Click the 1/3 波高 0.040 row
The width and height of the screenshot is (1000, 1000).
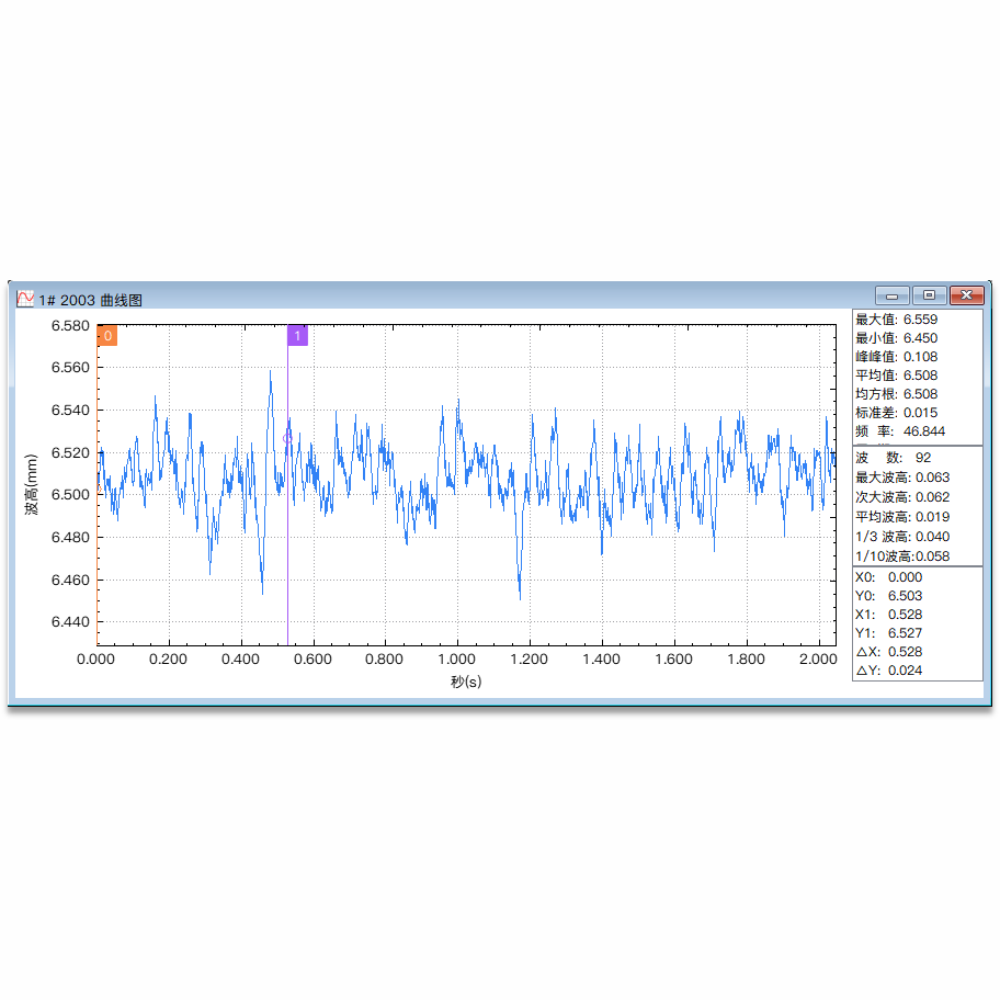pyautogui.click(x=902, y=537)
